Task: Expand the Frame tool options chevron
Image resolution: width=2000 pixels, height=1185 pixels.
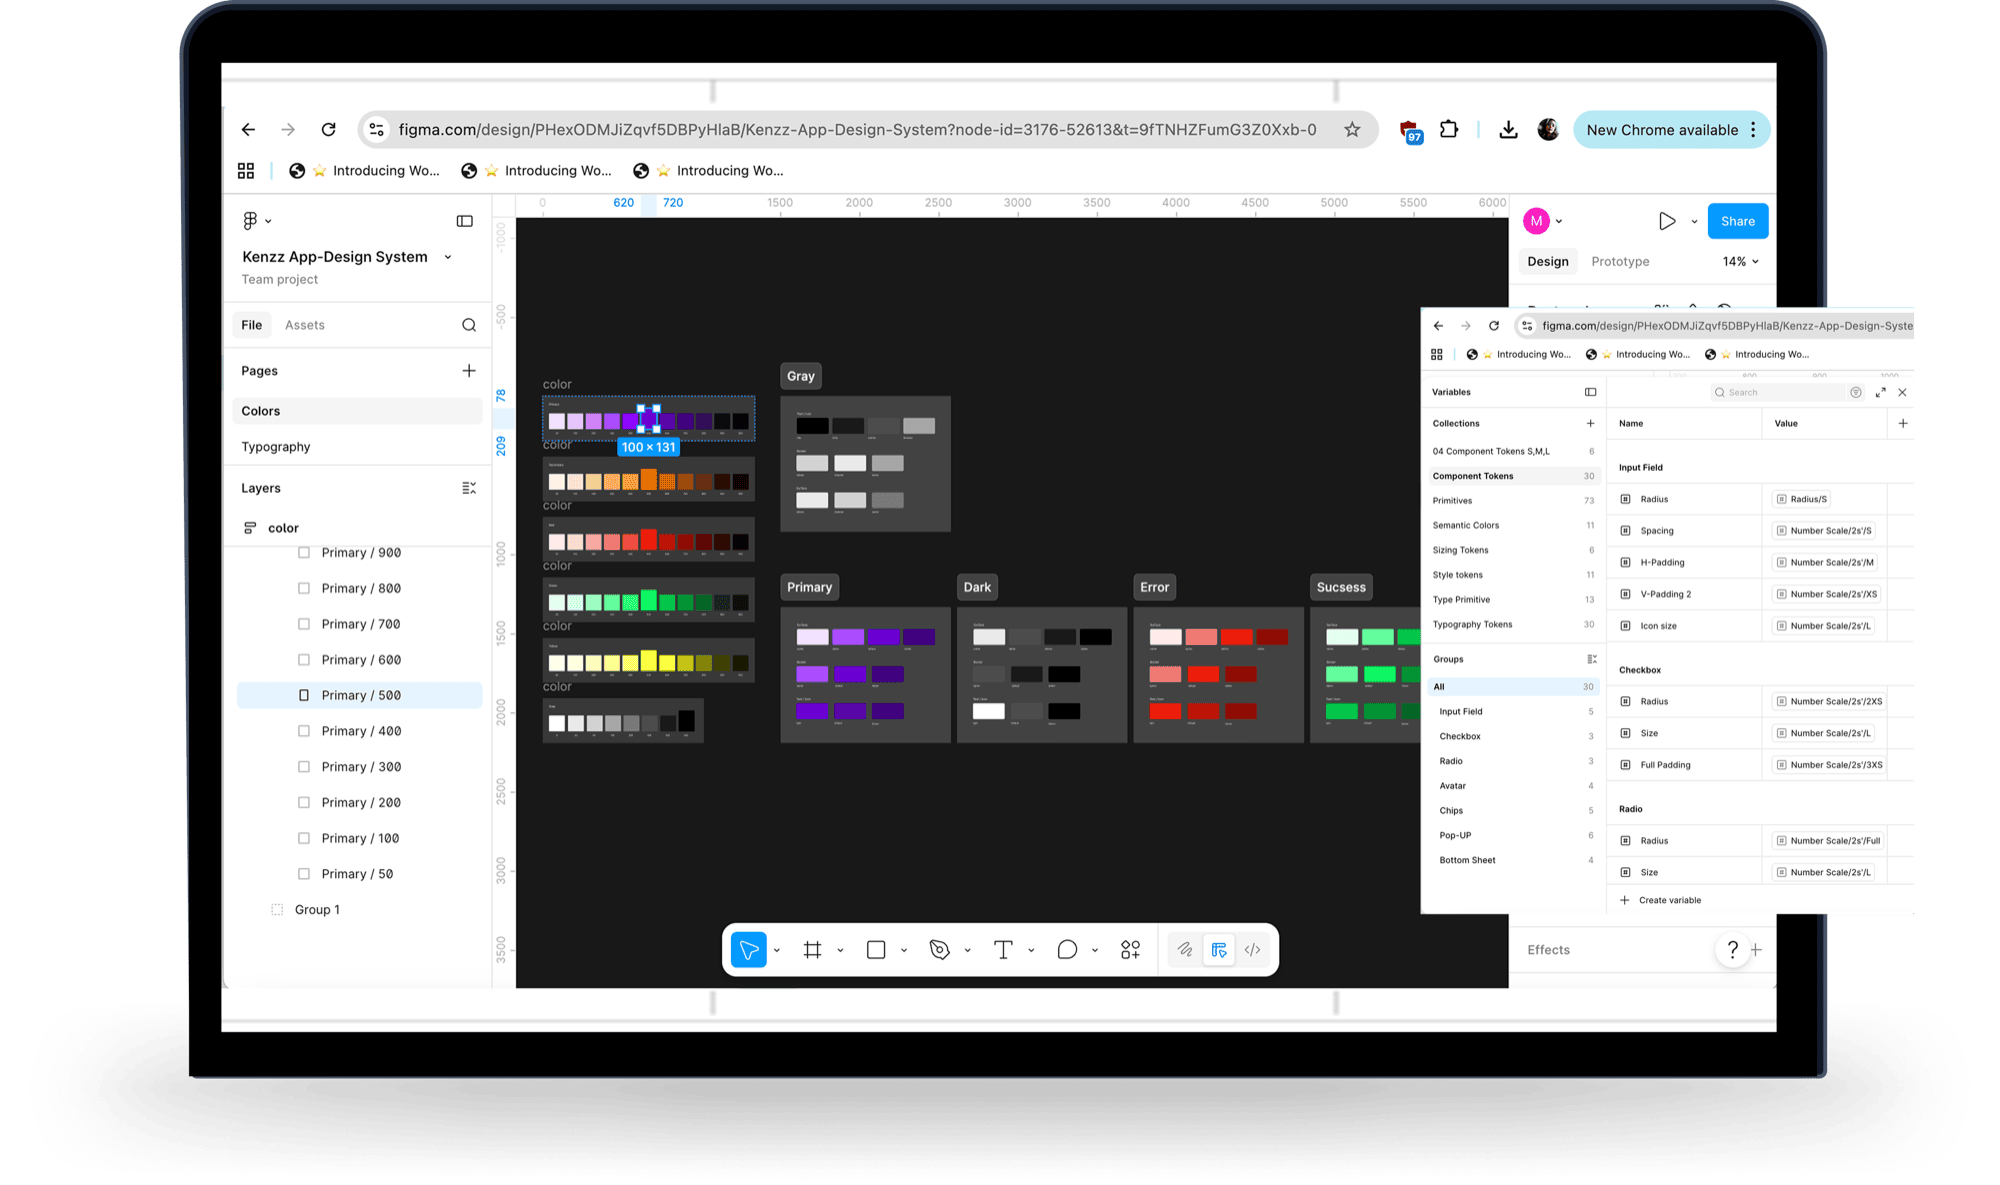Action: 840,950
